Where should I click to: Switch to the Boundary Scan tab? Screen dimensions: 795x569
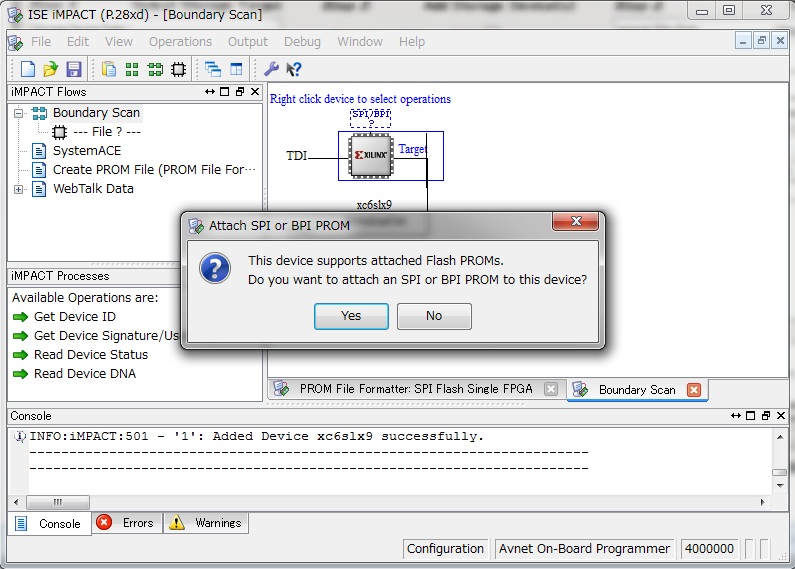637,389
